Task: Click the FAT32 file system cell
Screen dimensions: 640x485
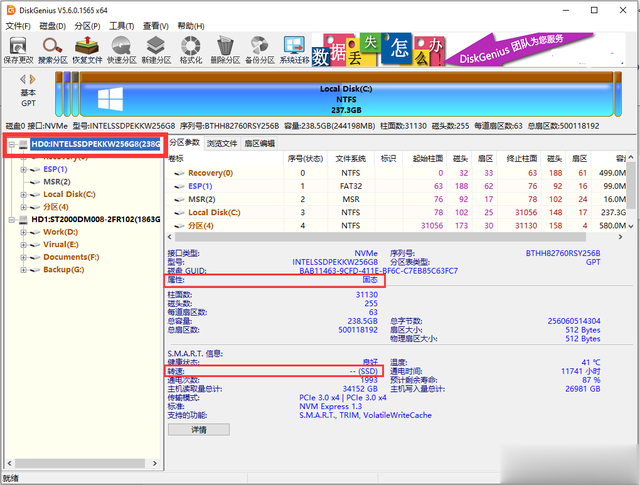Action: pos(351,186)
